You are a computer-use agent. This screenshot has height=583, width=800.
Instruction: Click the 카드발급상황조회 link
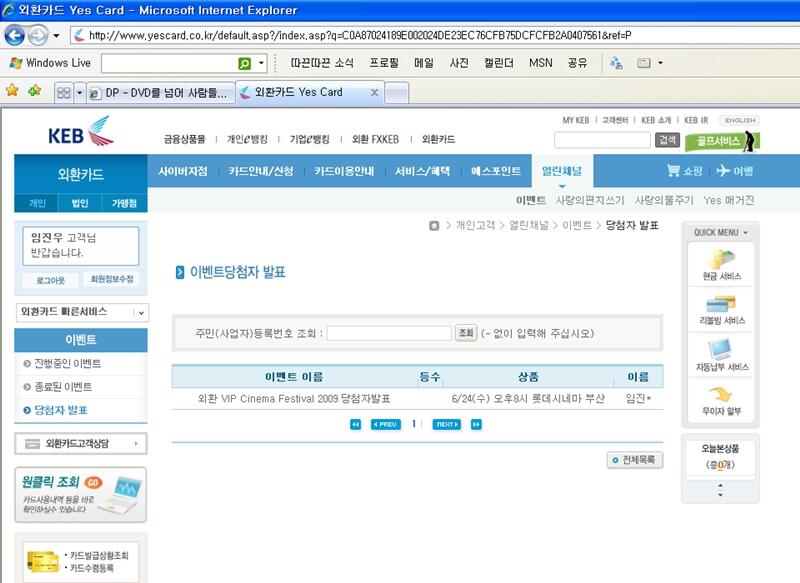pos(97,555)
